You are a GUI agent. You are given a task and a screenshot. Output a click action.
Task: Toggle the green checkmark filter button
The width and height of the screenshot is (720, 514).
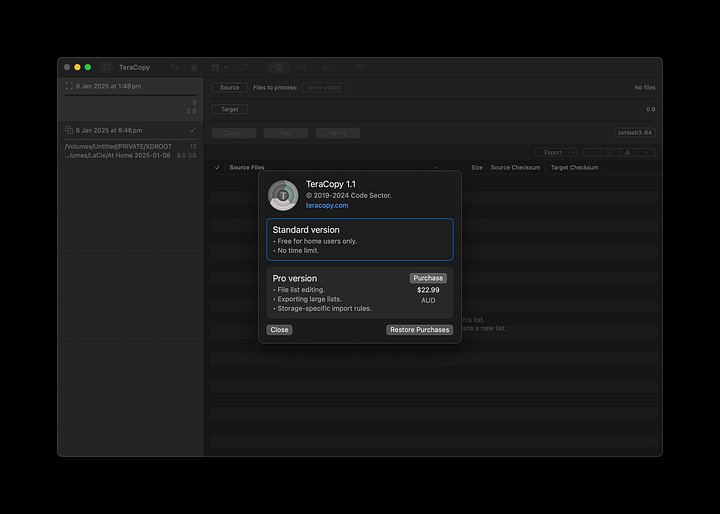(x=592, y=152)
